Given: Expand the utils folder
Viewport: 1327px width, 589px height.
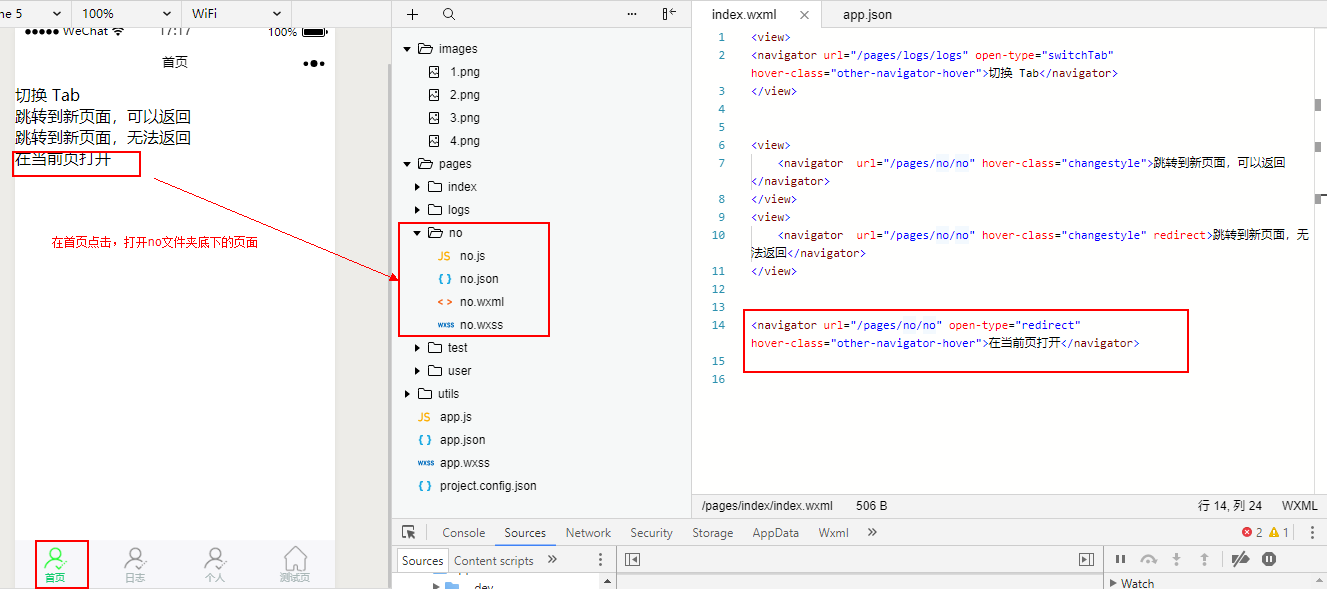Looking at the screenshot, I should point(407,394).
